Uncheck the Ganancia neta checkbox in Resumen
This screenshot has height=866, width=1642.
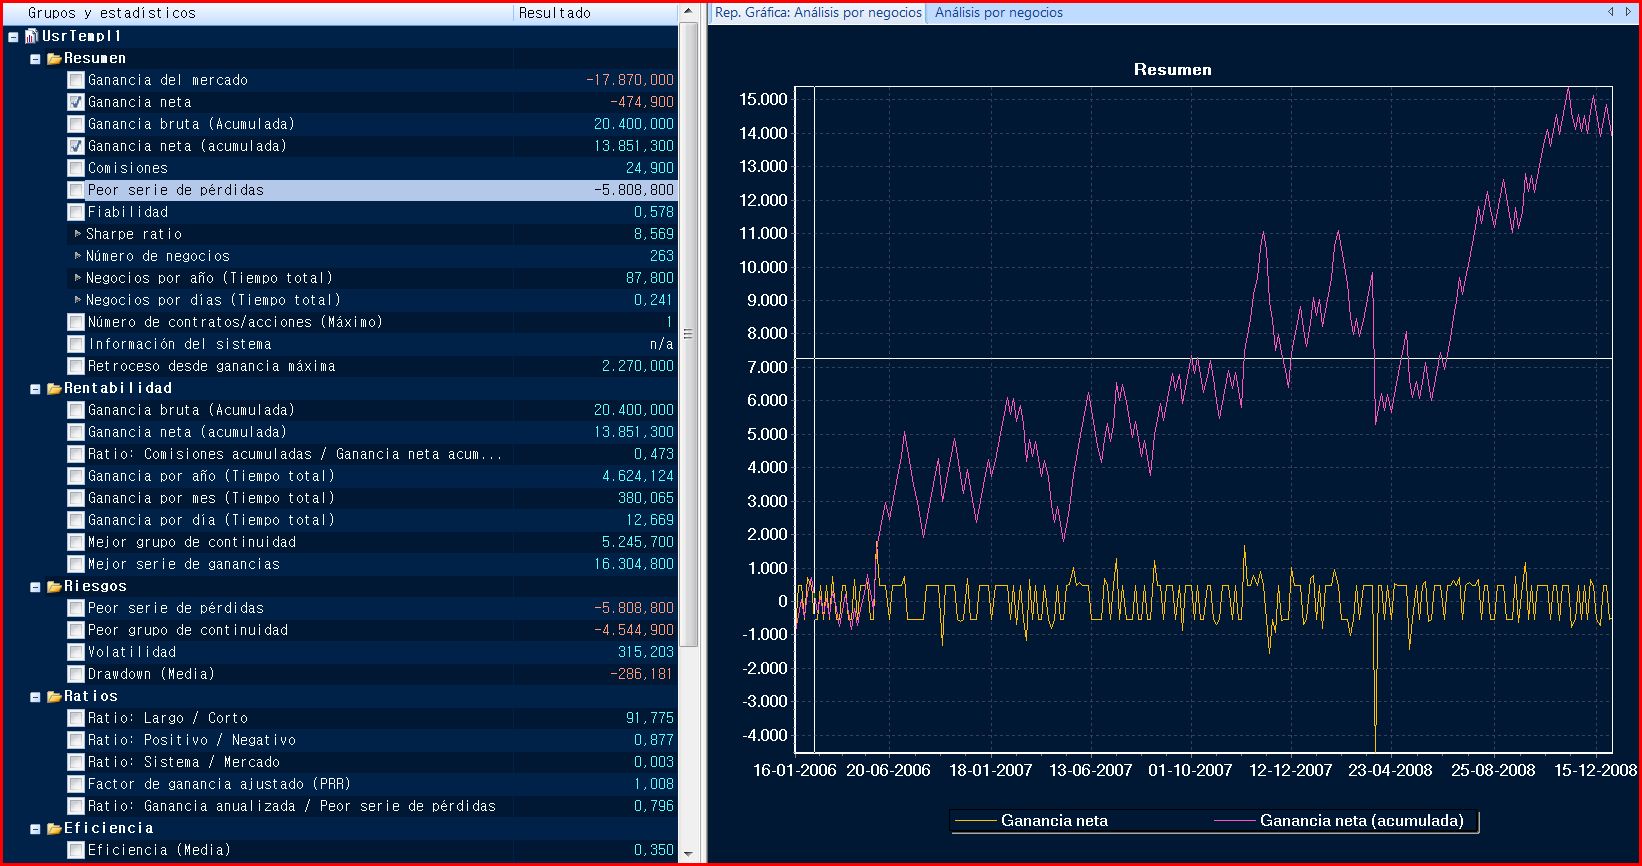pos(76,102)
